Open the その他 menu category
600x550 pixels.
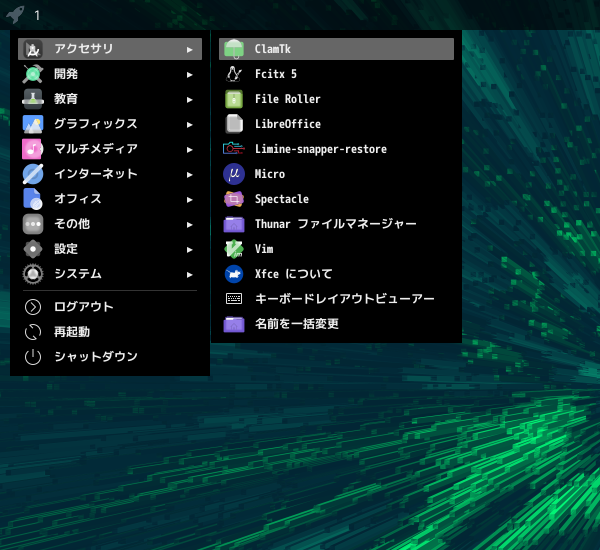[110, 224]
